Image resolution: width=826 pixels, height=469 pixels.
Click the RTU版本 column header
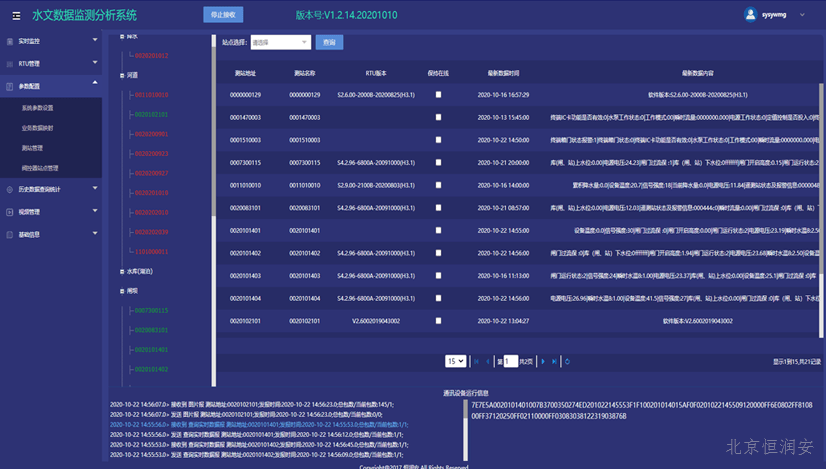376,73
